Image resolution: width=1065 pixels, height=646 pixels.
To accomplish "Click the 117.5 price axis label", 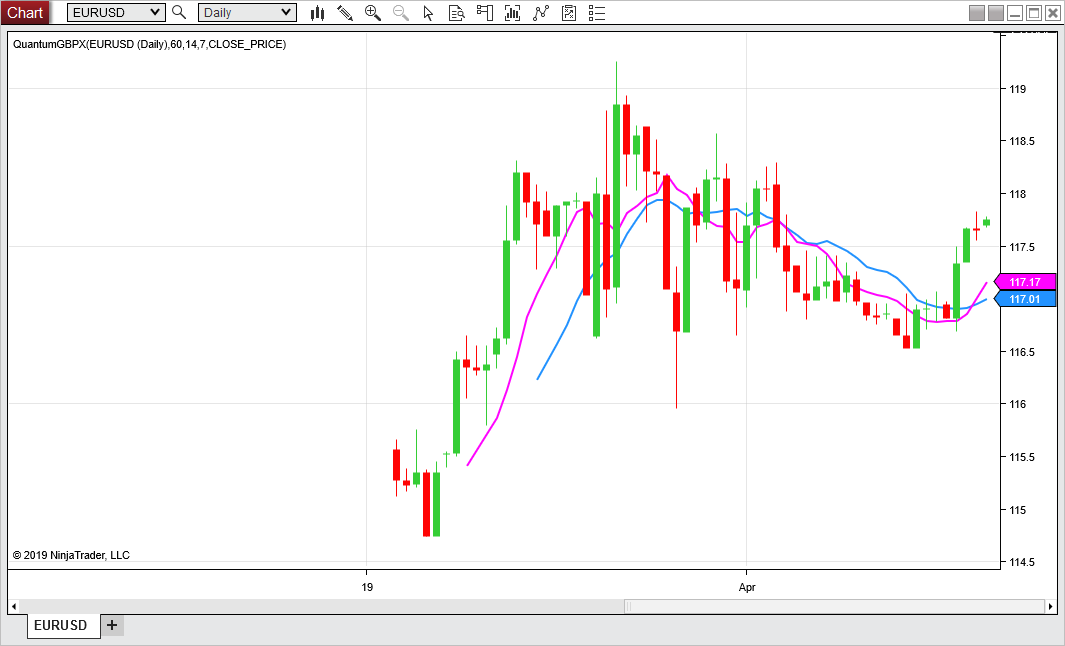I will pos(1022,247).
